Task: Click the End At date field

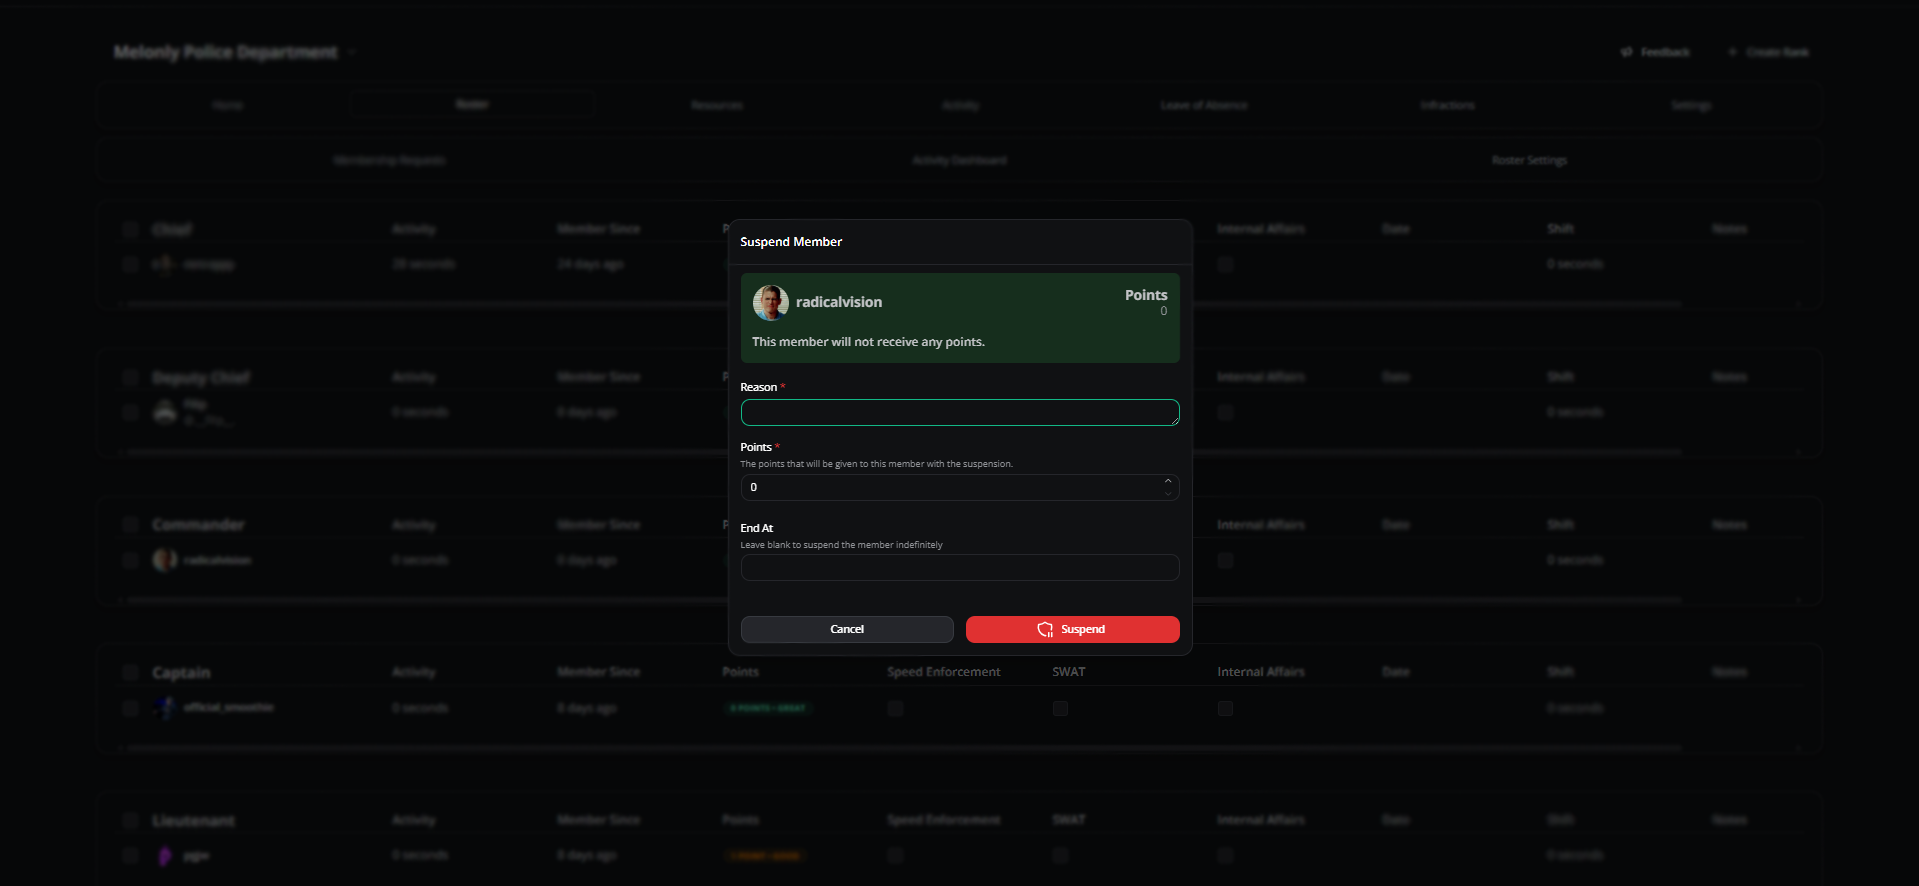Action: 959,568
